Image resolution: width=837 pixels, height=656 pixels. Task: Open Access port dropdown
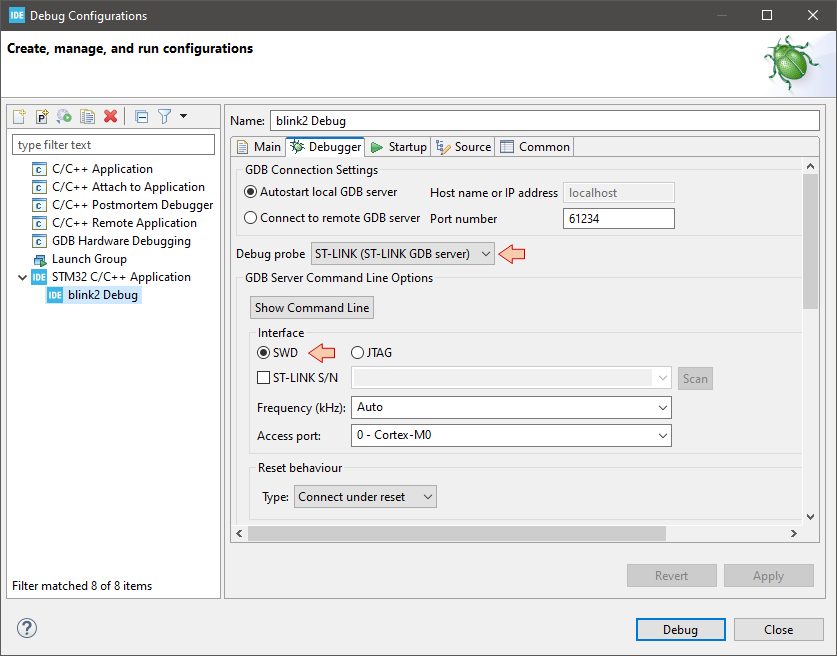coord(511,436)
